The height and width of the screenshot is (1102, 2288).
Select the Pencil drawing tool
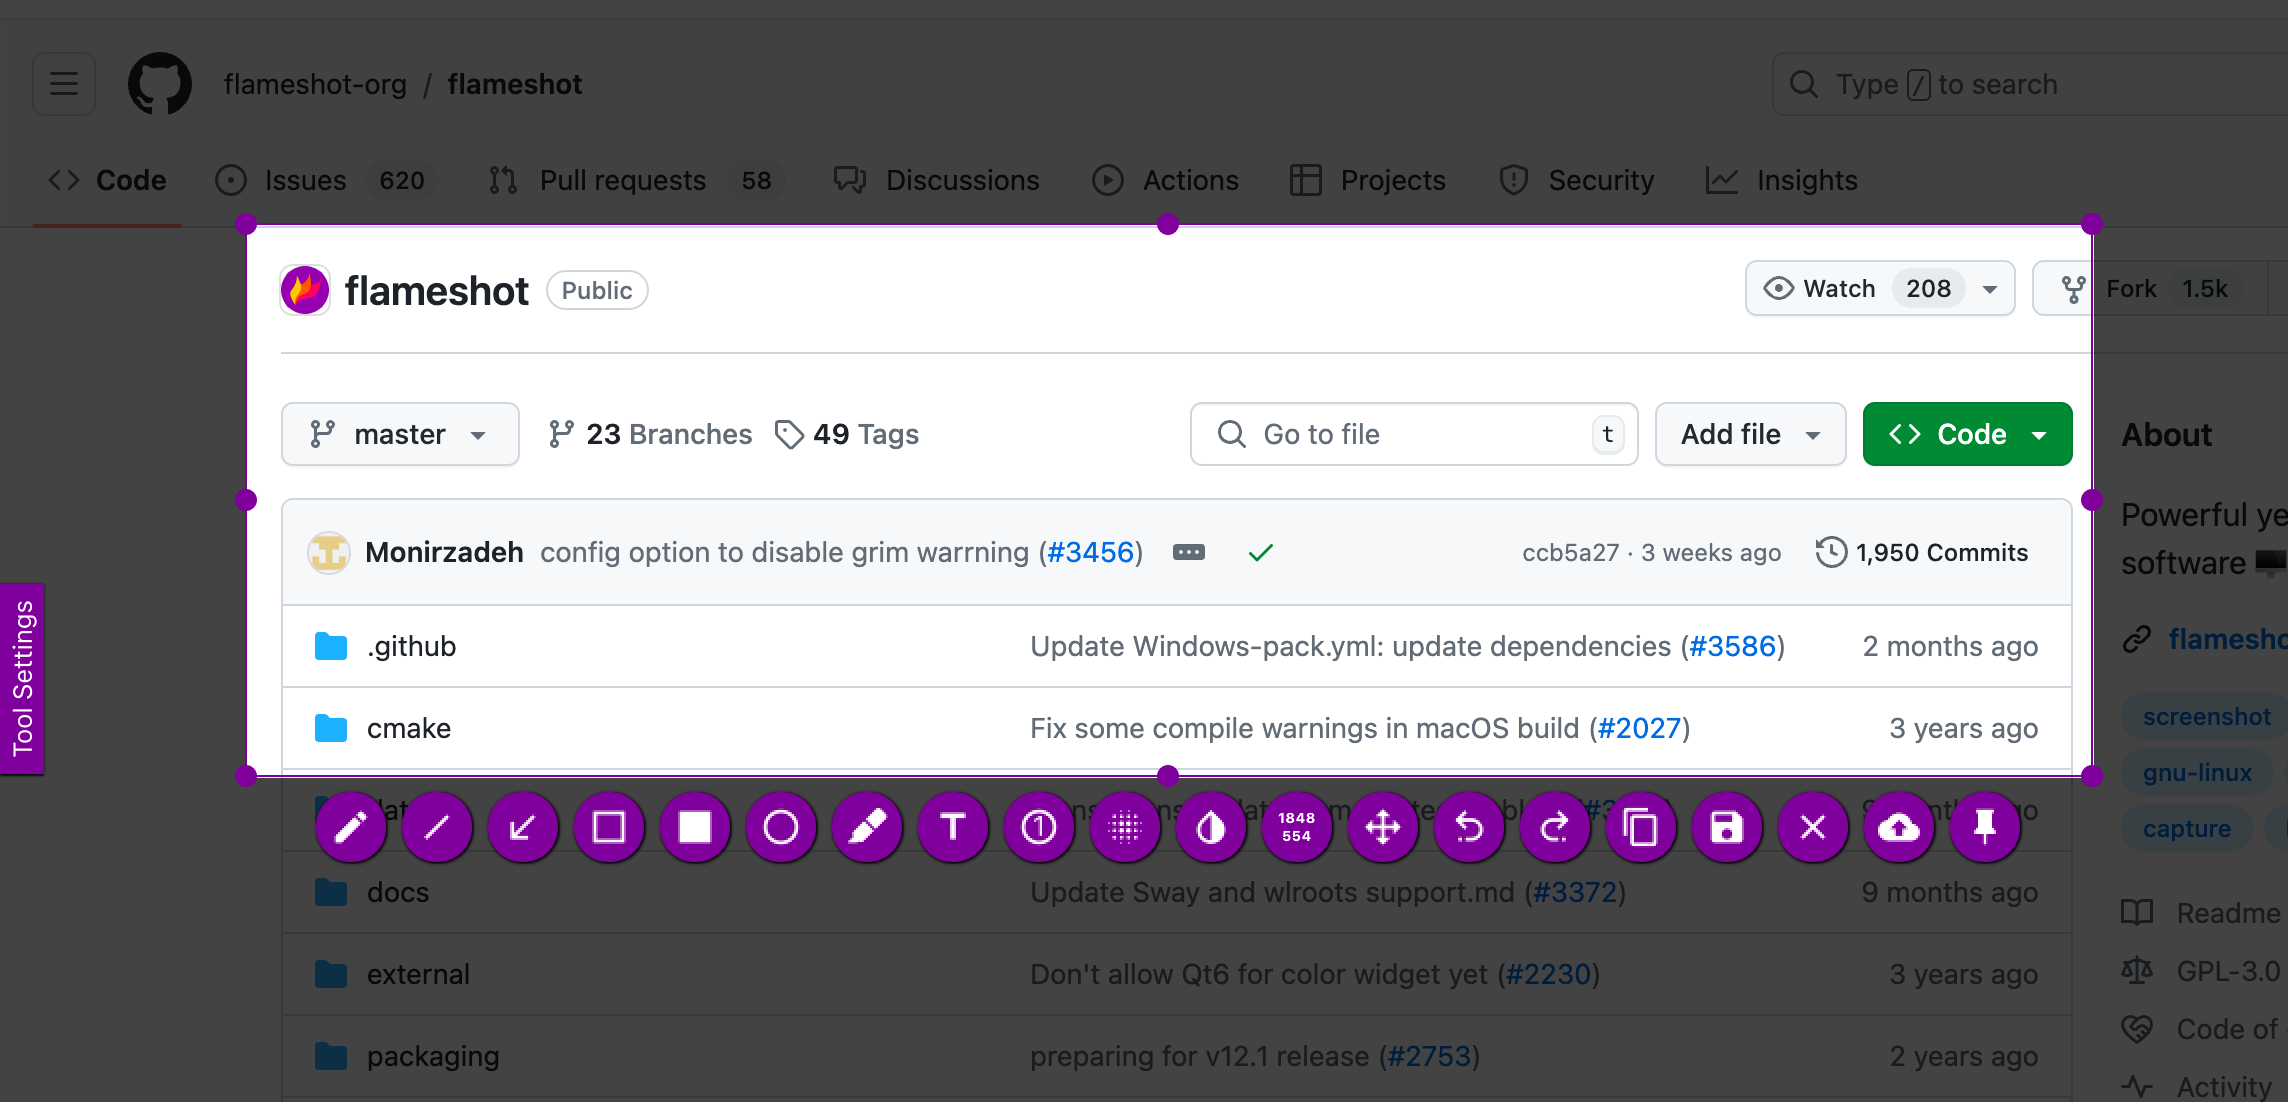point(351,827)
